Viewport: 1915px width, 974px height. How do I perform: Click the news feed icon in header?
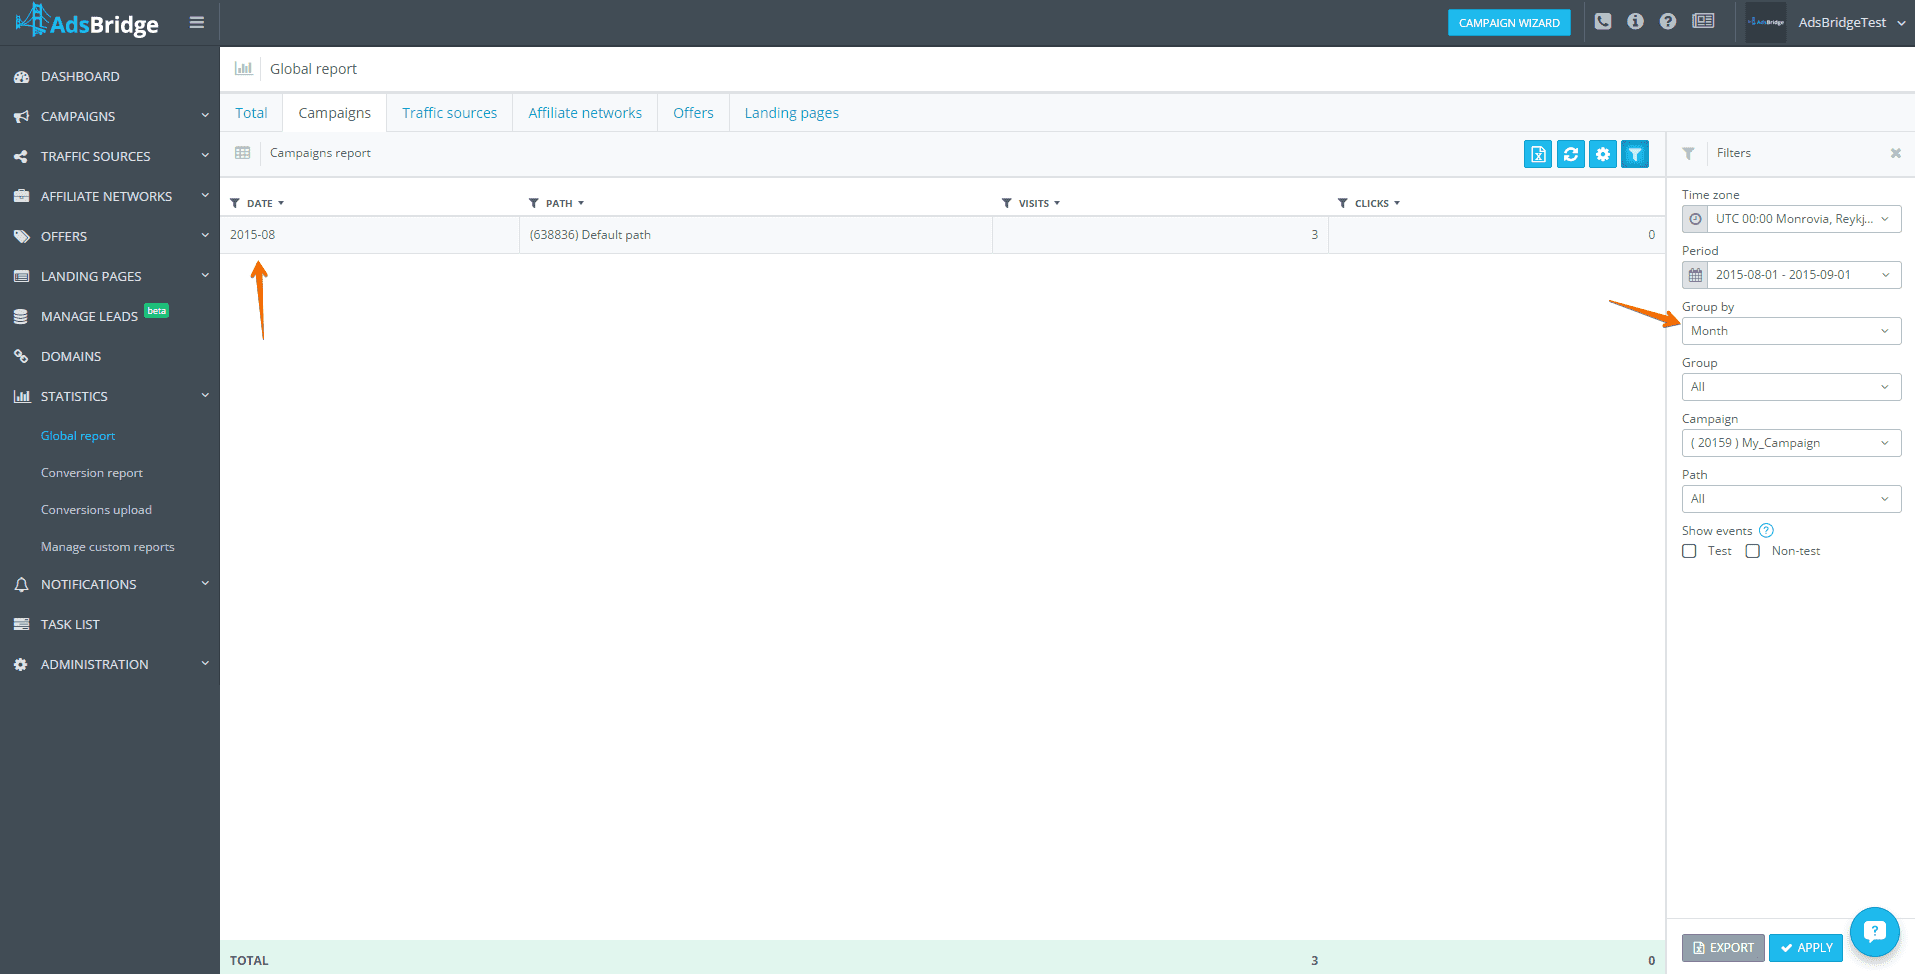point(1703,21)
